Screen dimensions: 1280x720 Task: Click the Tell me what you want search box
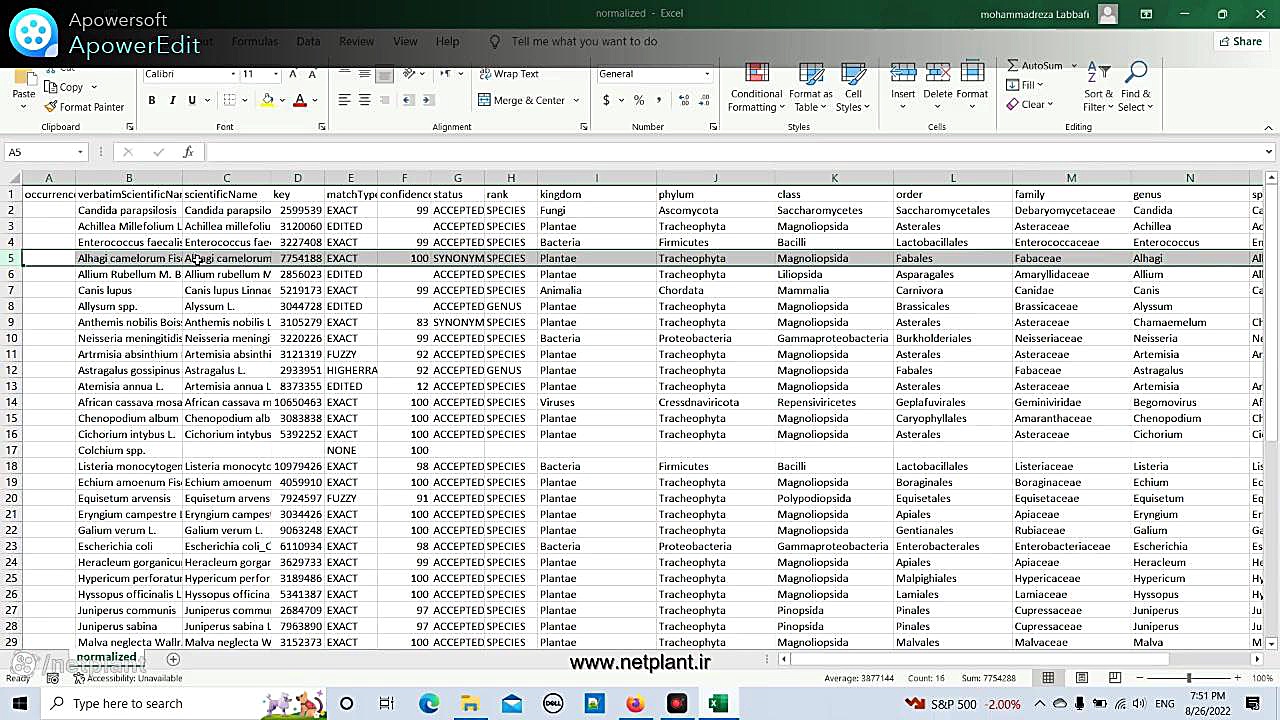point(584,42)
